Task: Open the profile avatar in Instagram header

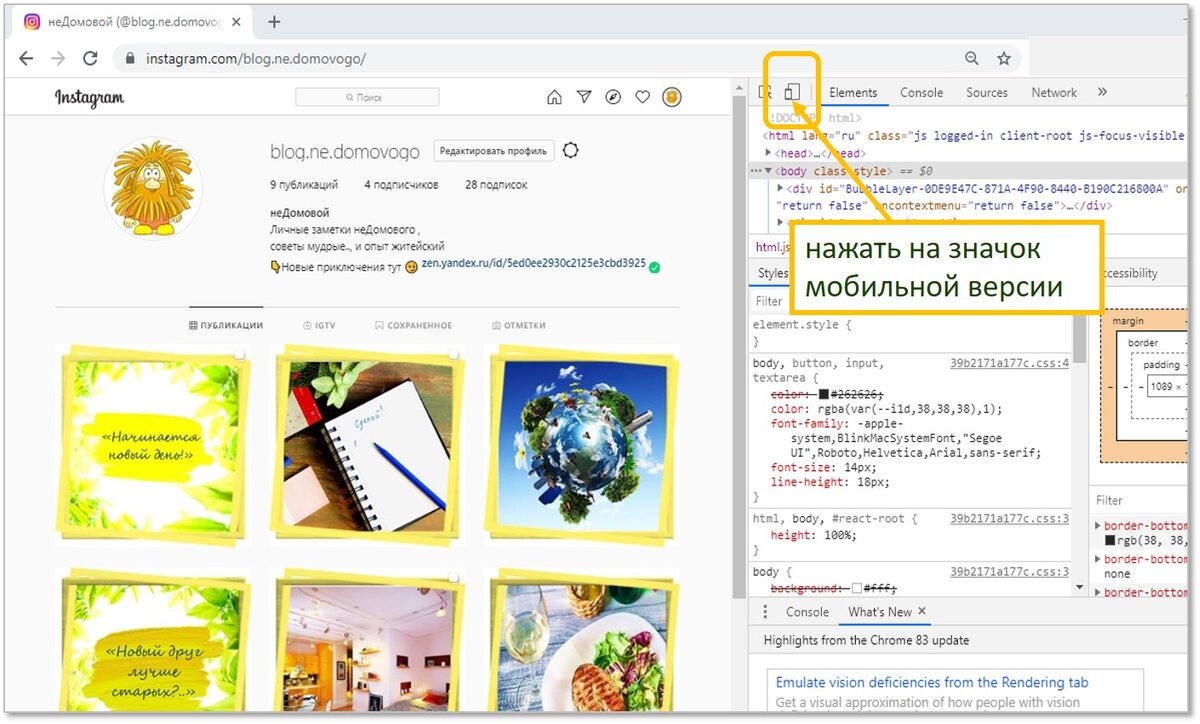Action: click(672, 97)
